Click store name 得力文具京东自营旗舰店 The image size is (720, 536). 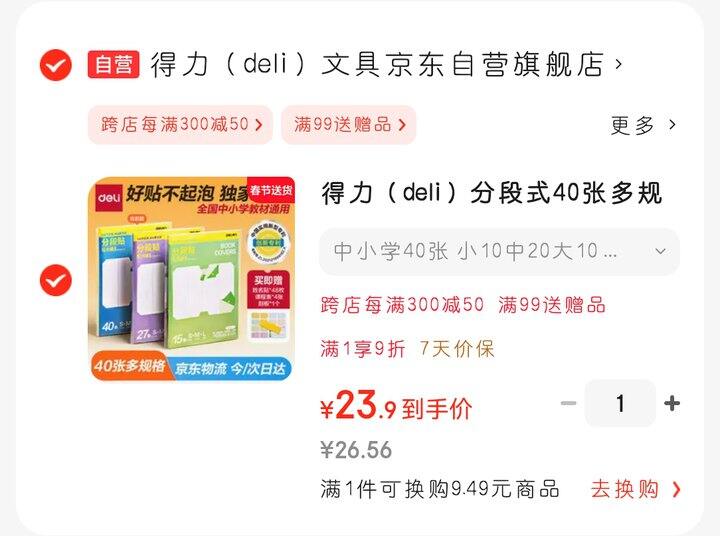pyautogui.click(x=377, y=64)
